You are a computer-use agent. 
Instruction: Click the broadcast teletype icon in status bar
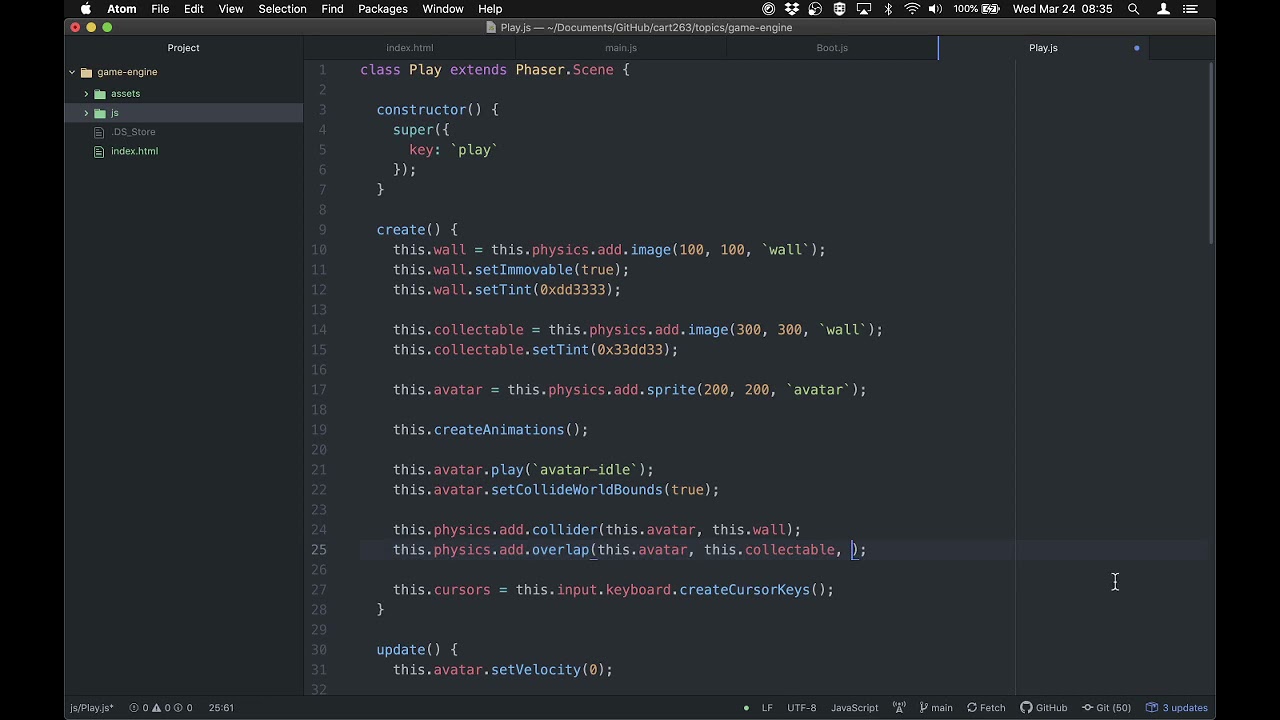899,708
